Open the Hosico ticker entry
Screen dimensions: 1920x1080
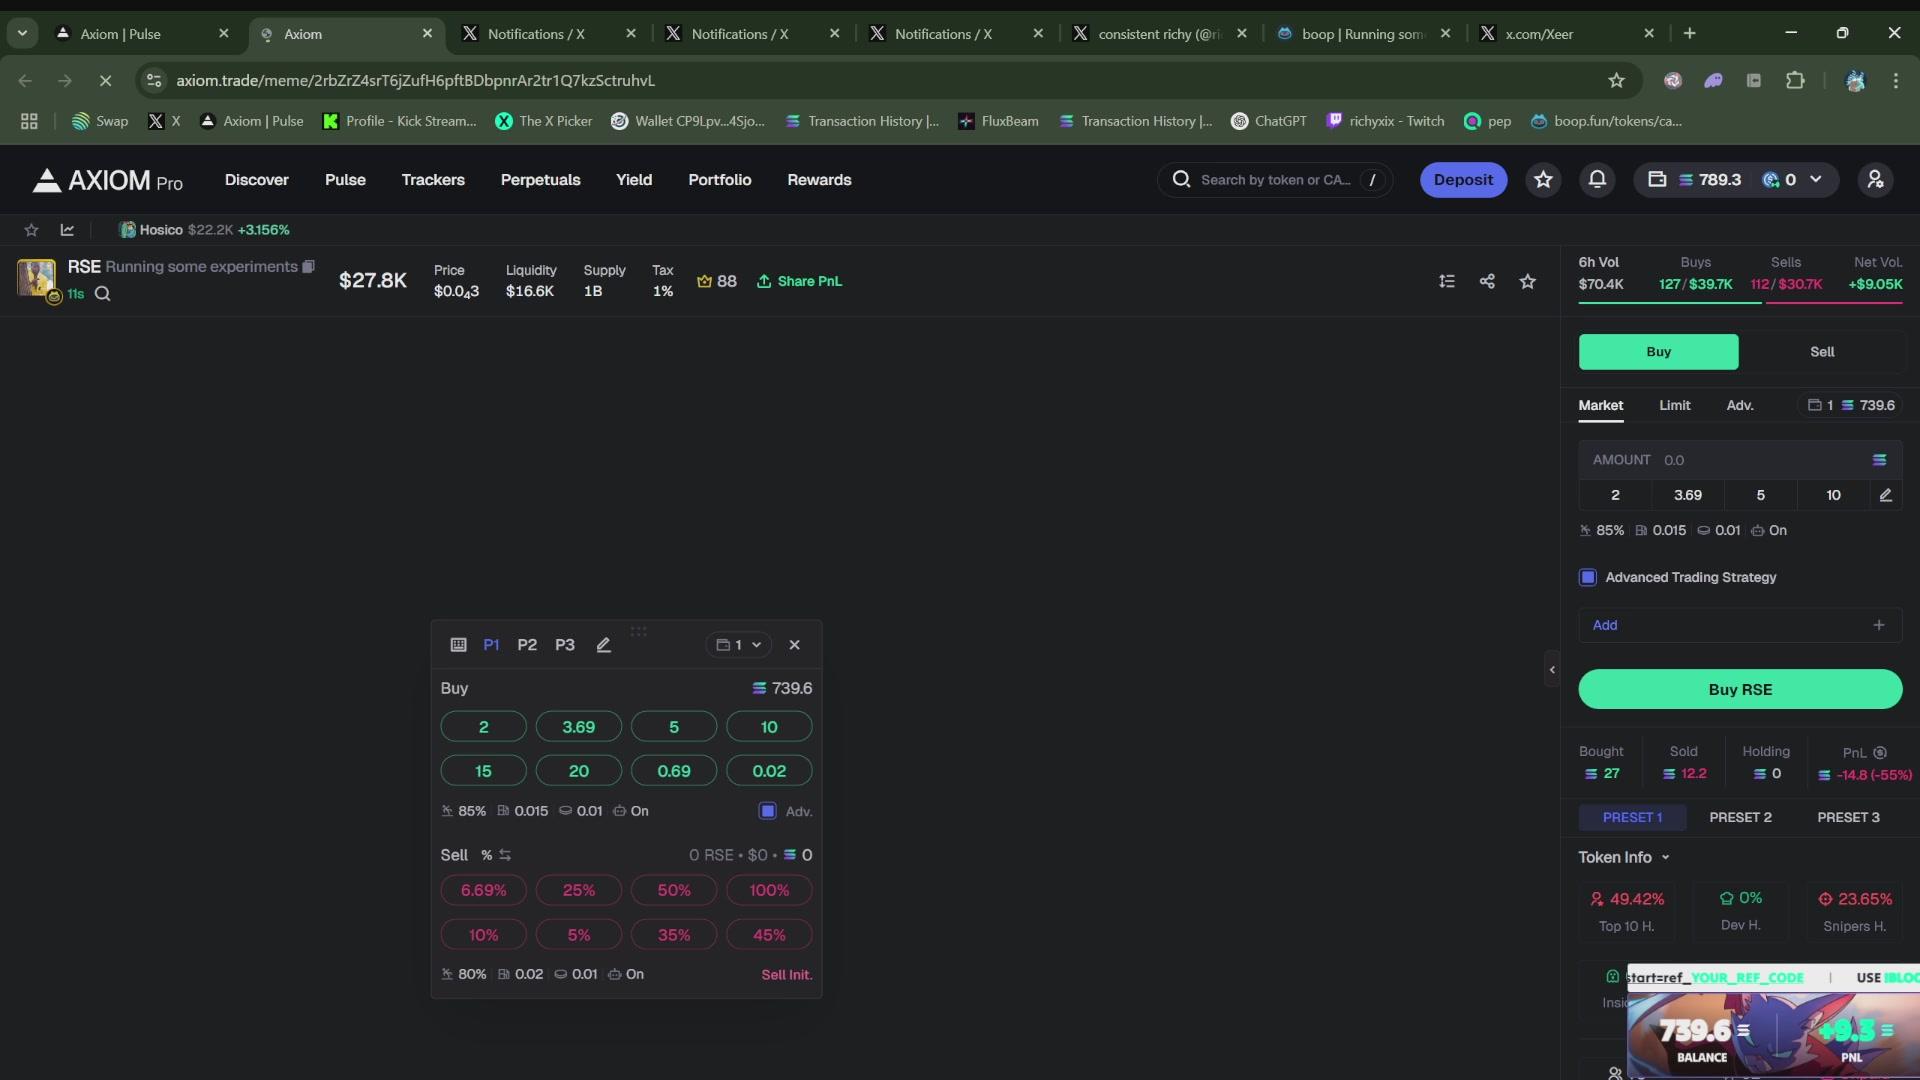point(205,230)
